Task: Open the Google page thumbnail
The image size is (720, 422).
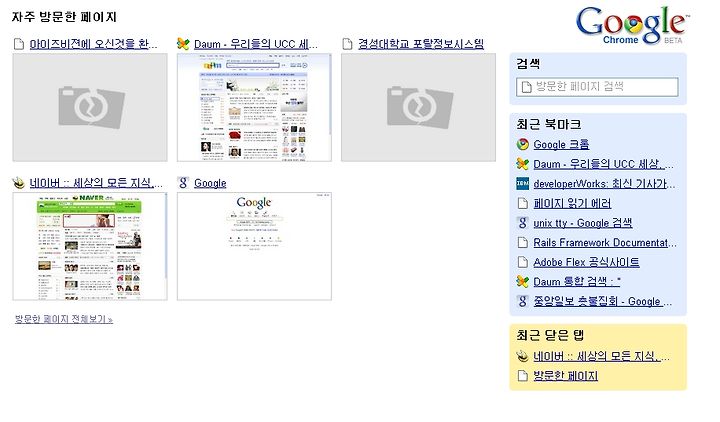Action: [x=254, y=247]
